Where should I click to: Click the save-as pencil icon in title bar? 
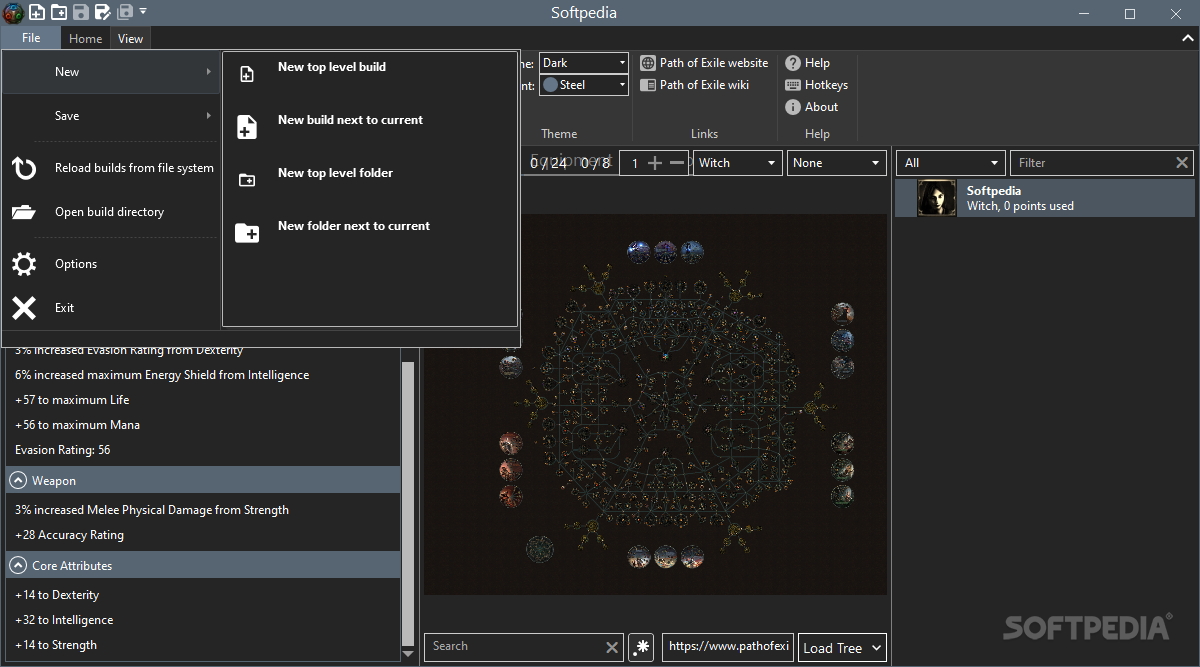coord(103,12)
